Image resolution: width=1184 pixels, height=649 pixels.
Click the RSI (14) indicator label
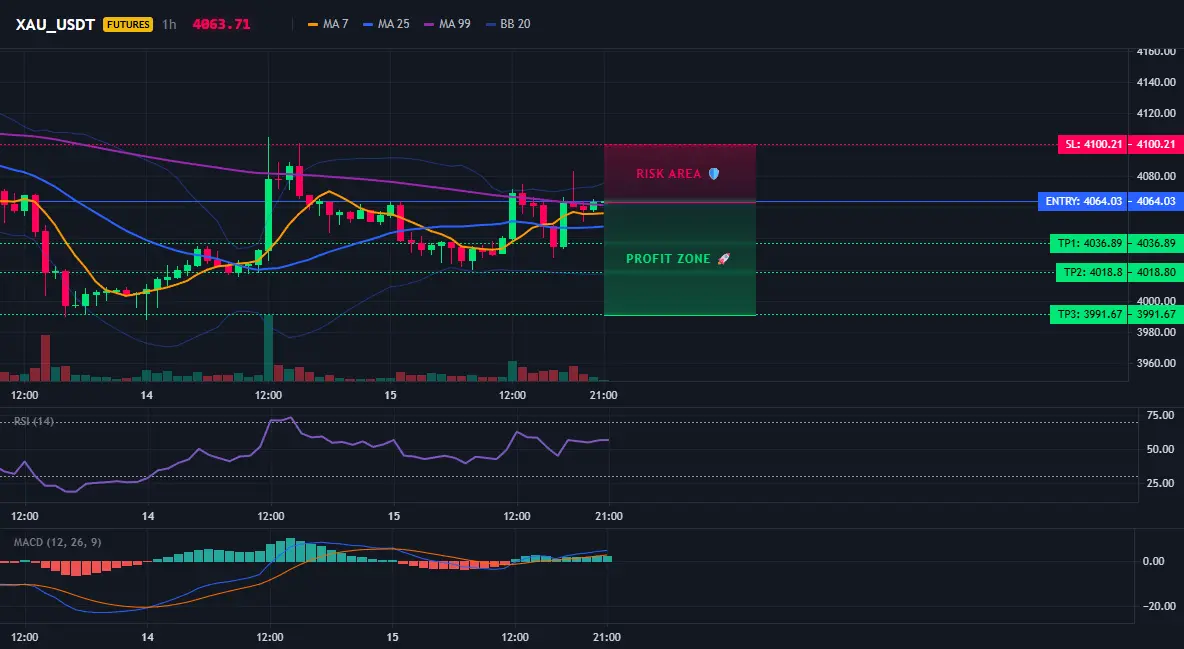point(34,421)
